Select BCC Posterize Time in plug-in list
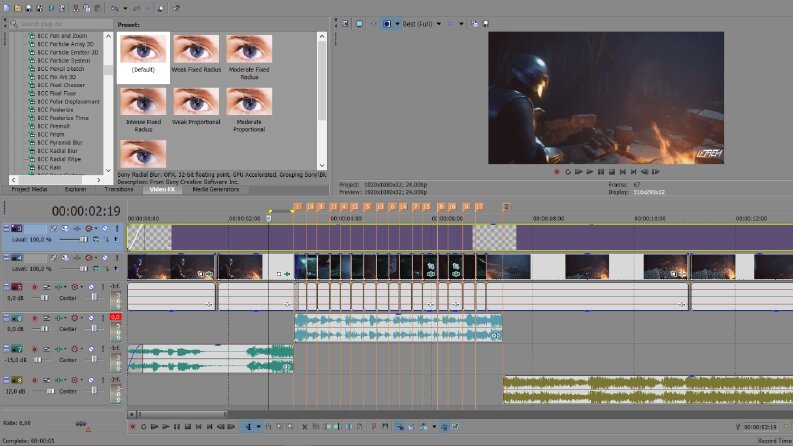Viewport: 793px width, 446px height. [x=63, y=118]
